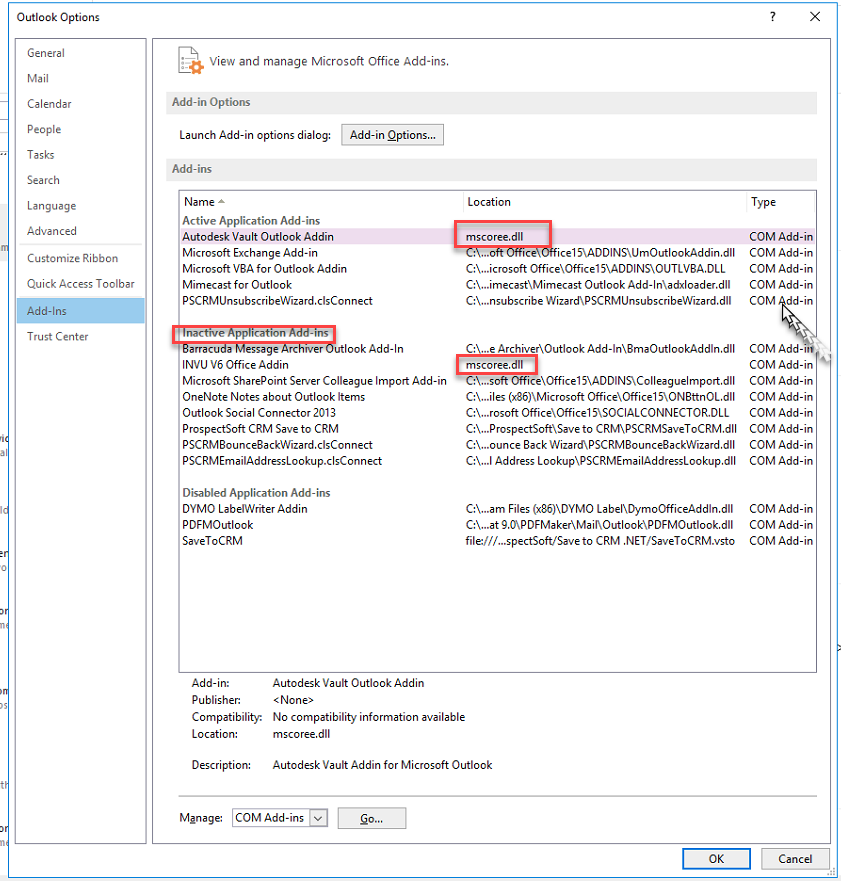The image size is (841, 881).
Task: Select Microsoft SharePoint Server Colleague Import Add-in
Action: point(497,381)
